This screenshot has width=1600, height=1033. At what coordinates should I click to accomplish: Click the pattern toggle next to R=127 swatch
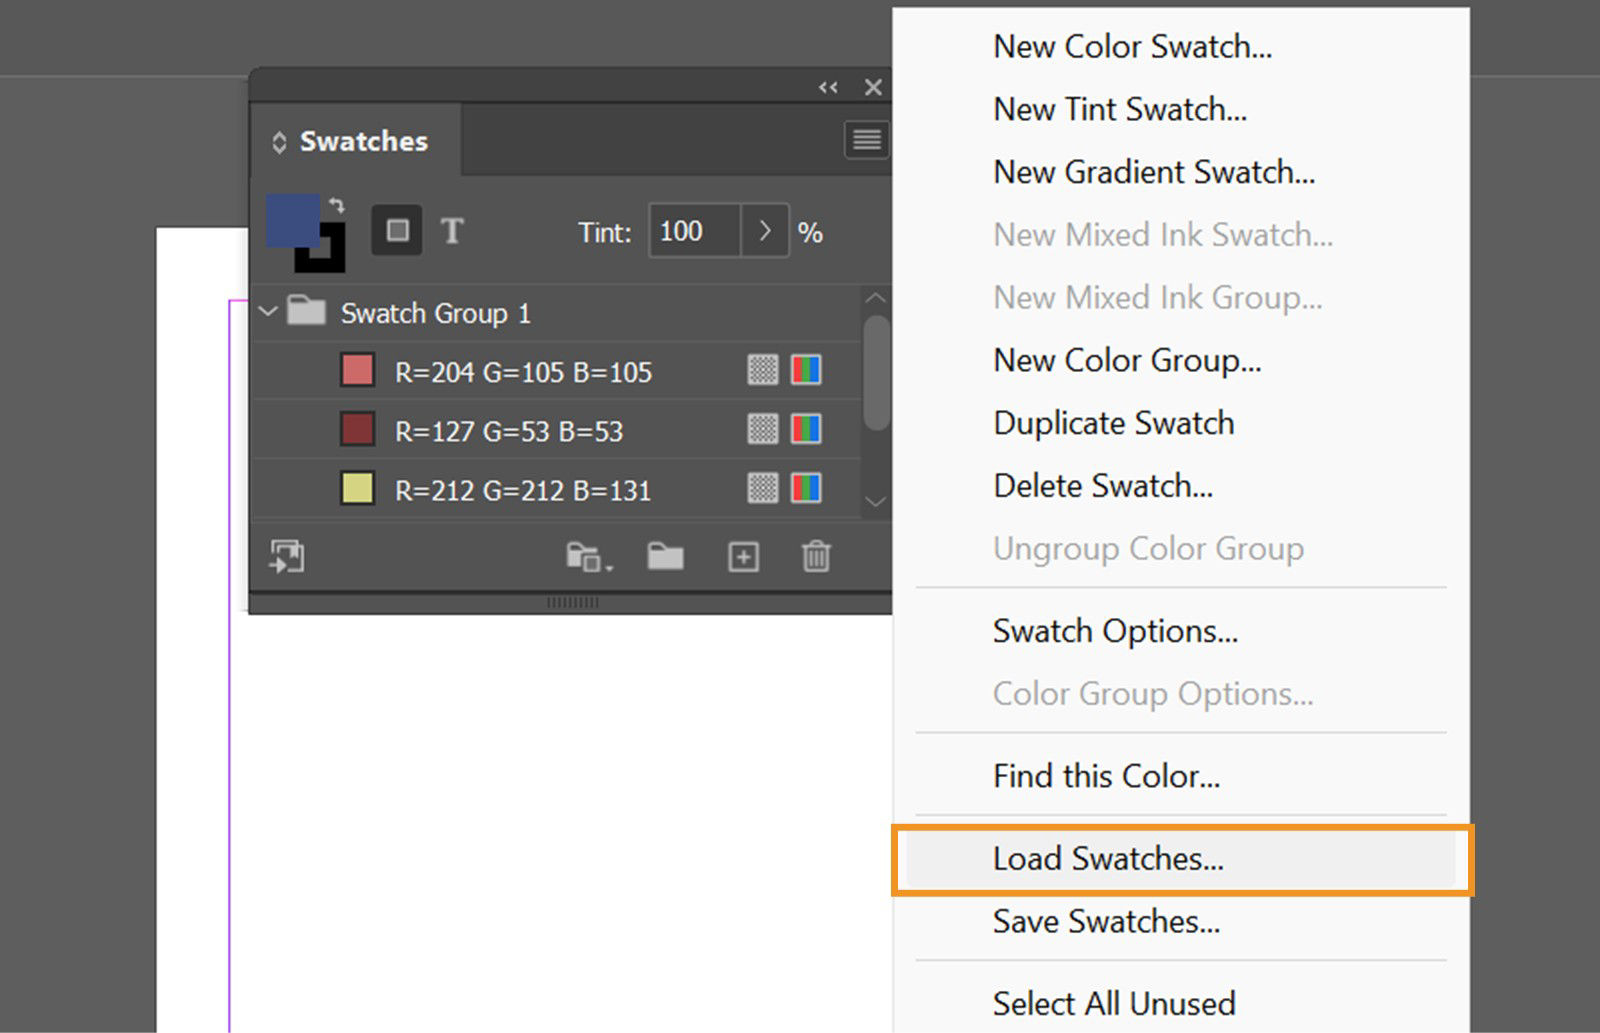(x=763, y=429)
